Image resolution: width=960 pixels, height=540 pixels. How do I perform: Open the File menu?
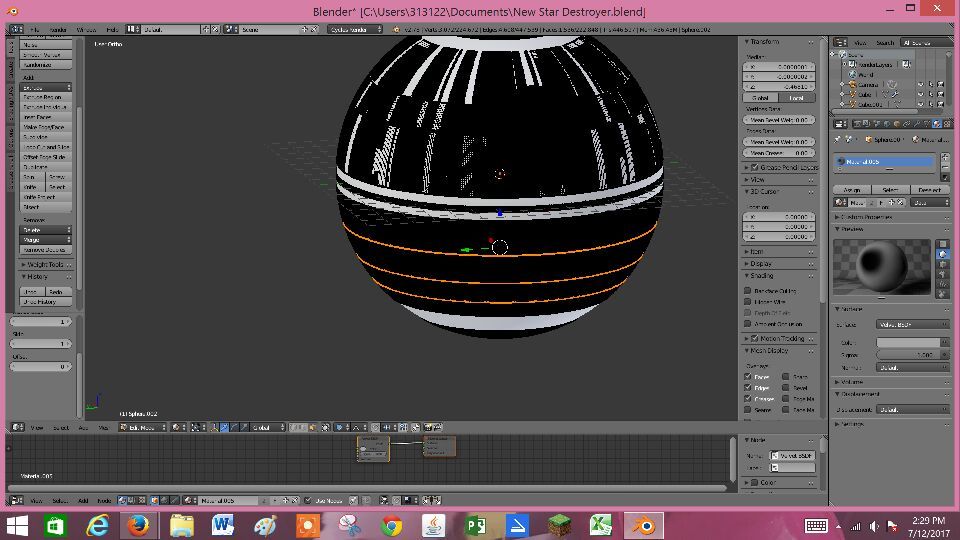coord(34,29)
